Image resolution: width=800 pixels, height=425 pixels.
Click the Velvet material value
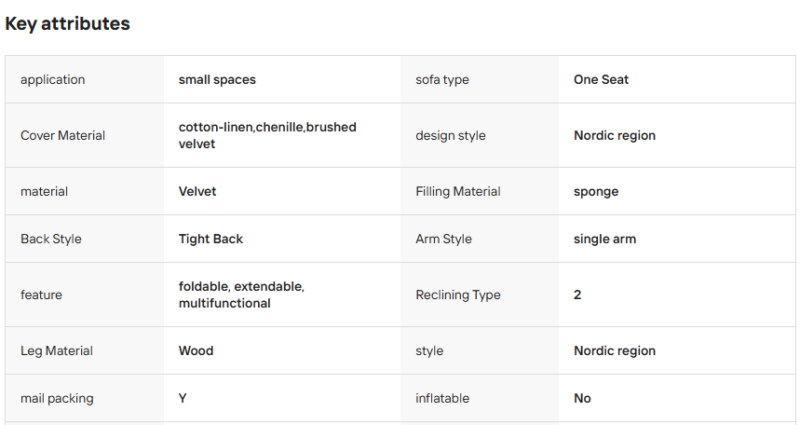click(197, 191)
